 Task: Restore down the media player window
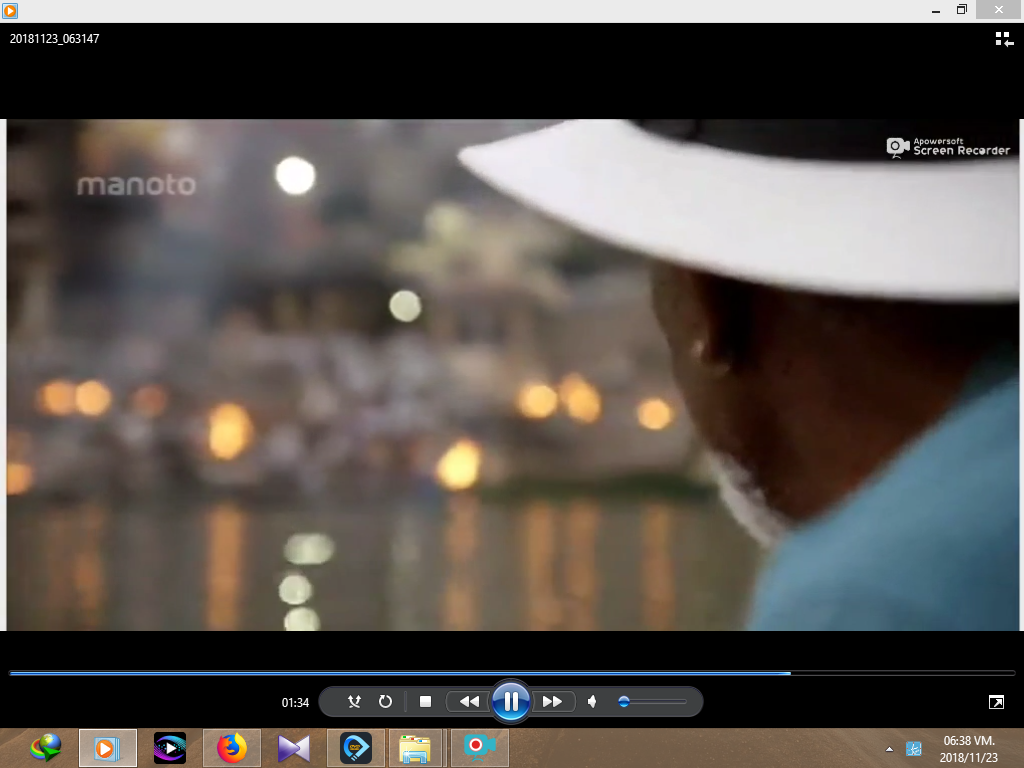[962, 10]
